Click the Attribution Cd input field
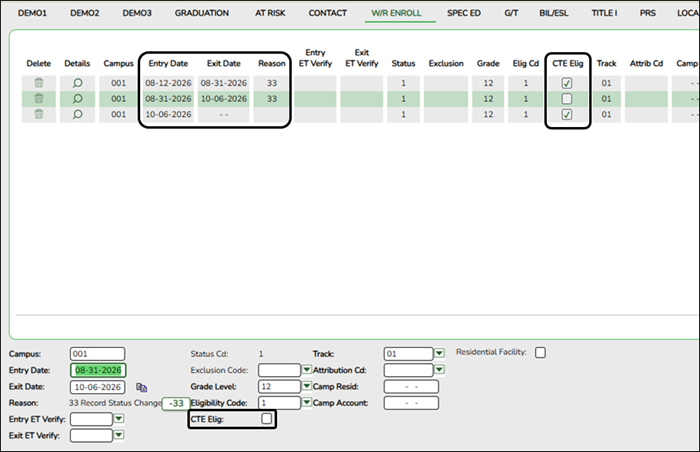This screenshot has height=452, width=700. pos(408,370)
